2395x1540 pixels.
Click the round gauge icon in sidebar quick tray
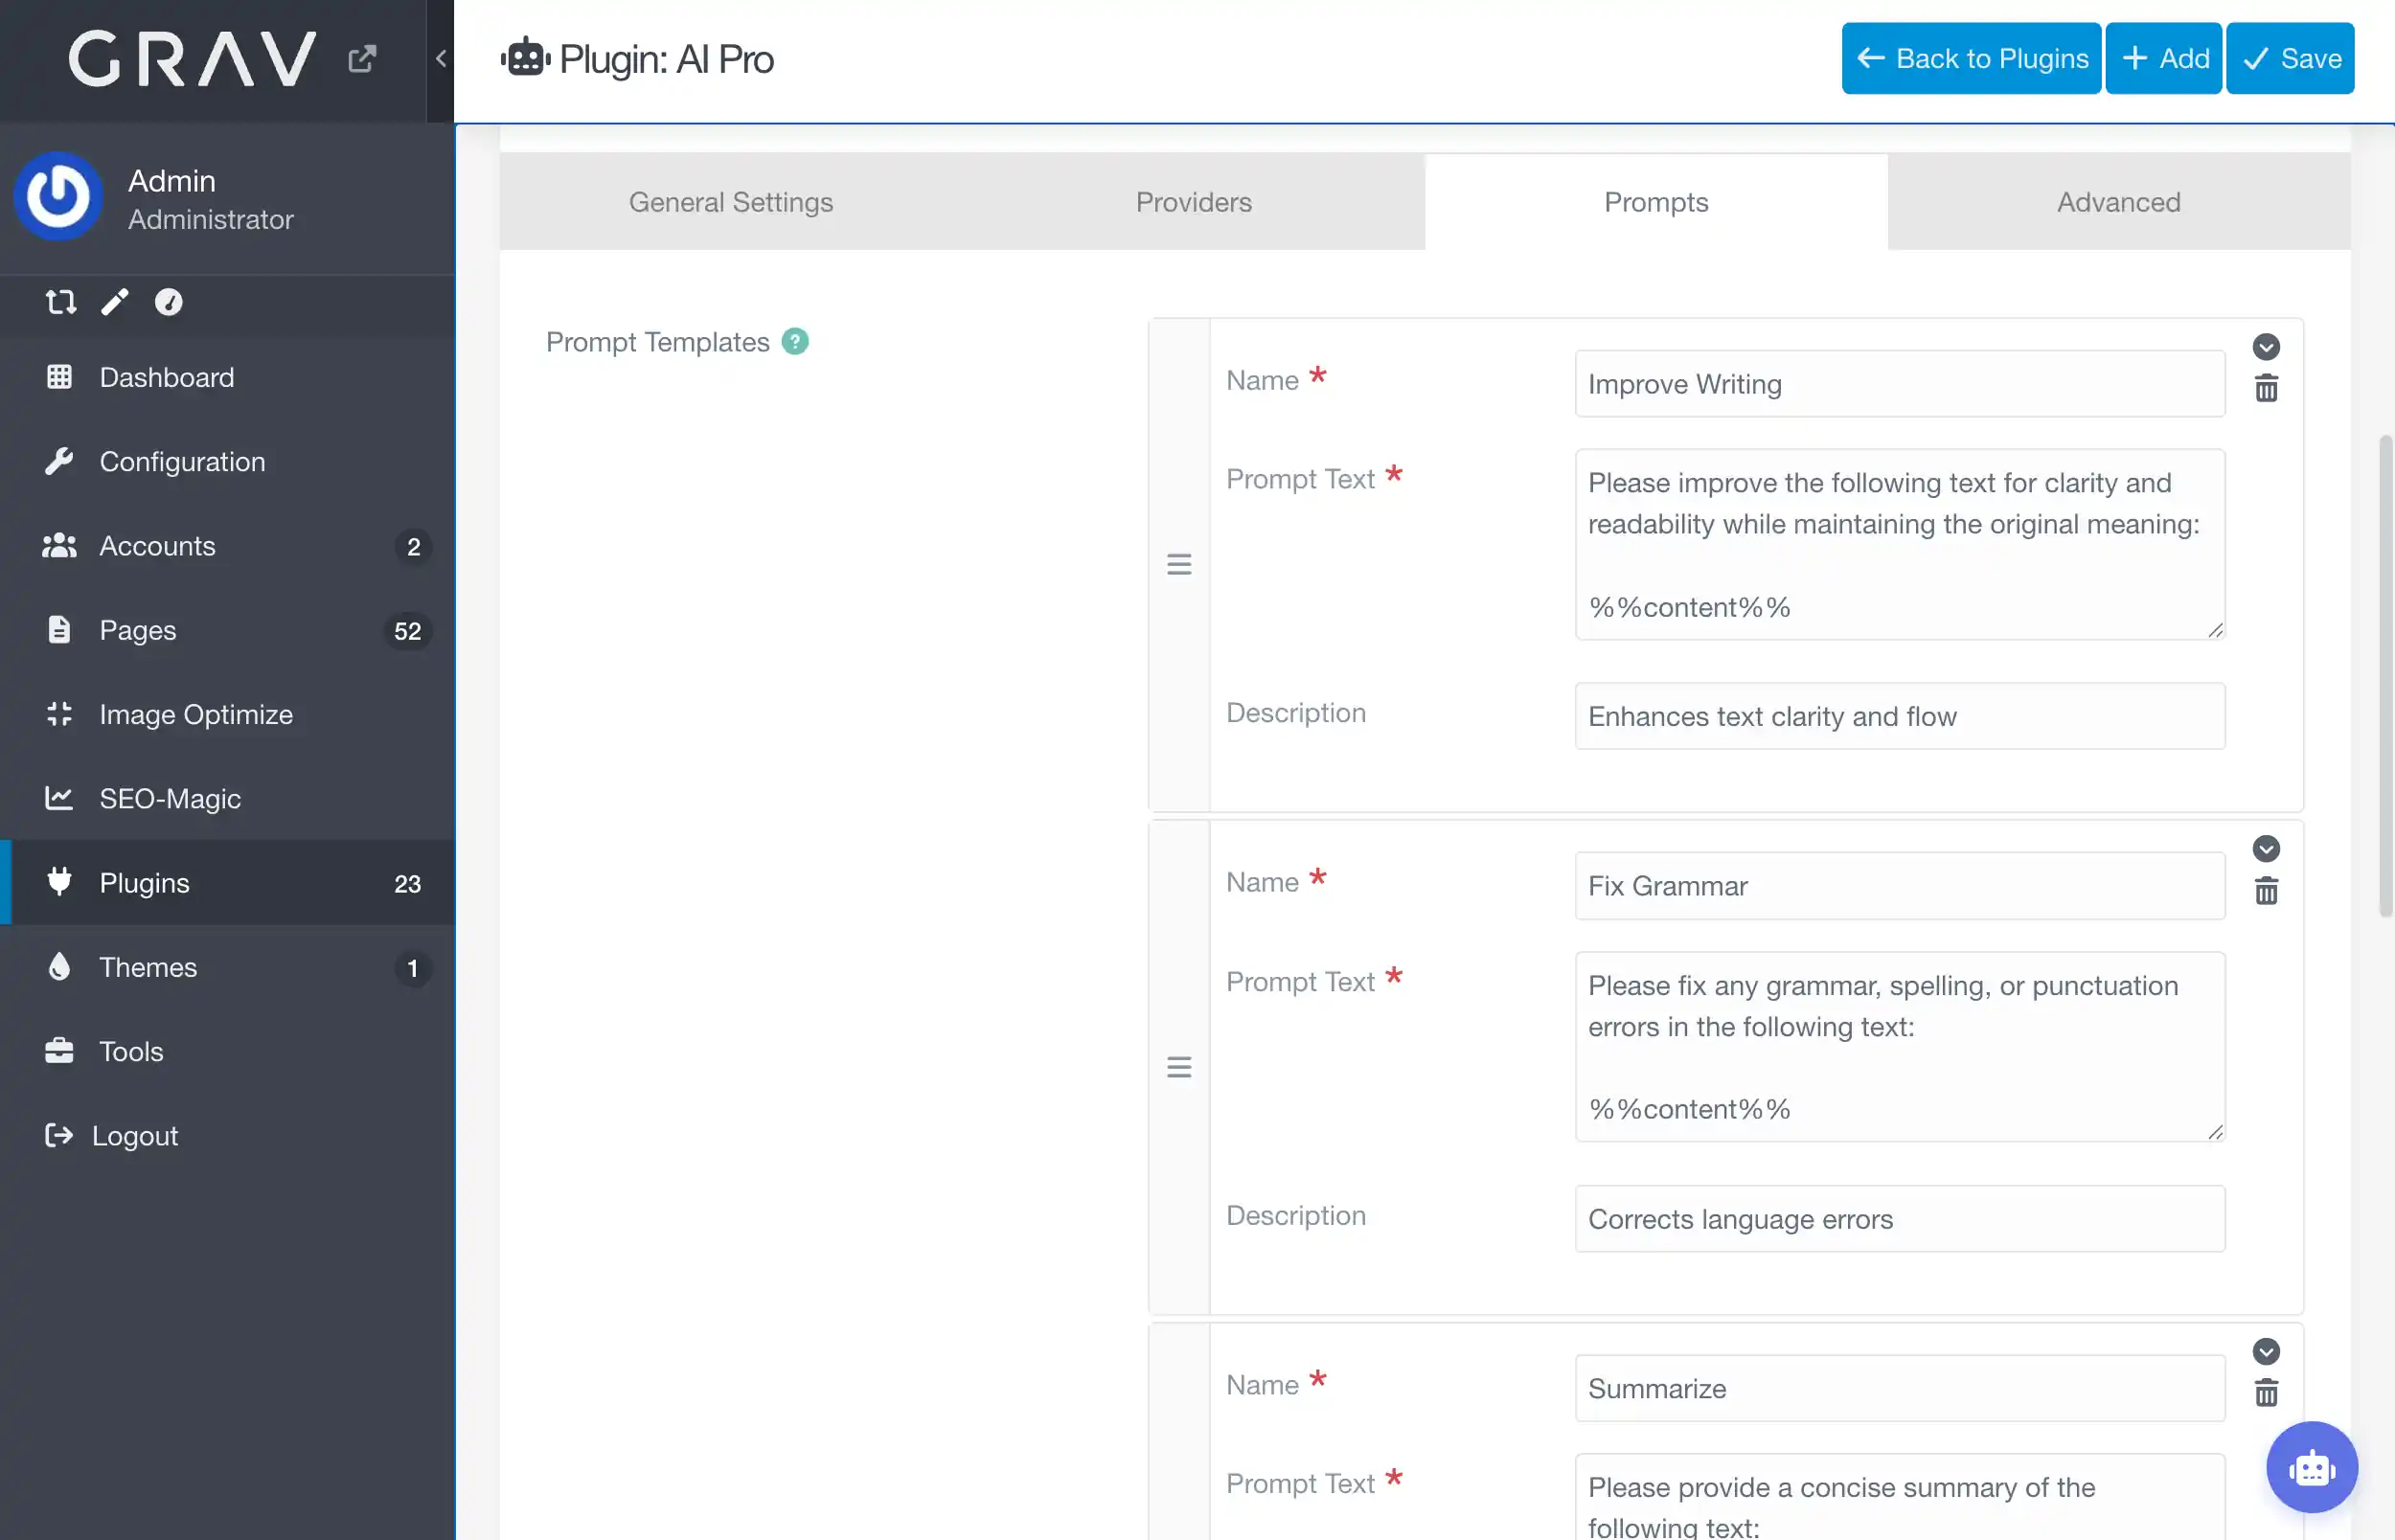[168, 302]
